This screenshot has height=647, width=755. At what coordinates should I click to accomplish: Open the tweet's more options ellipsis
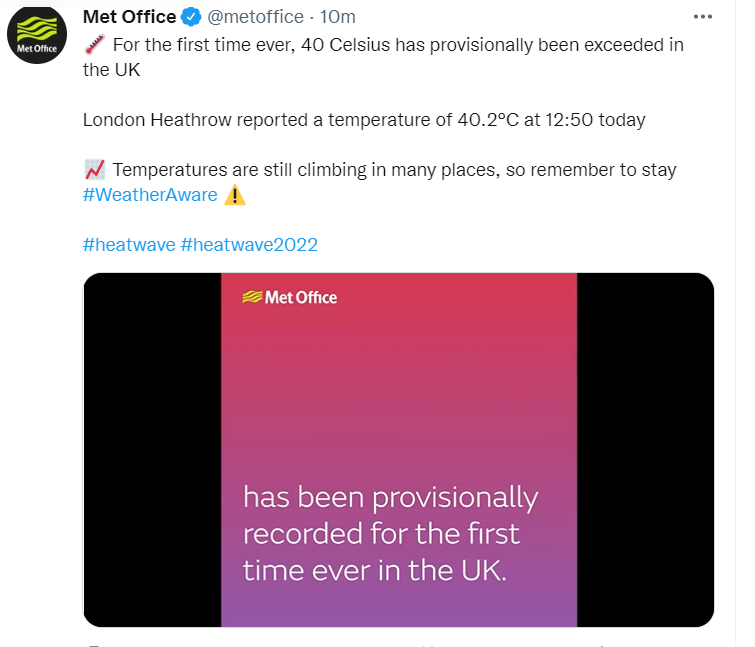(703, 17)
